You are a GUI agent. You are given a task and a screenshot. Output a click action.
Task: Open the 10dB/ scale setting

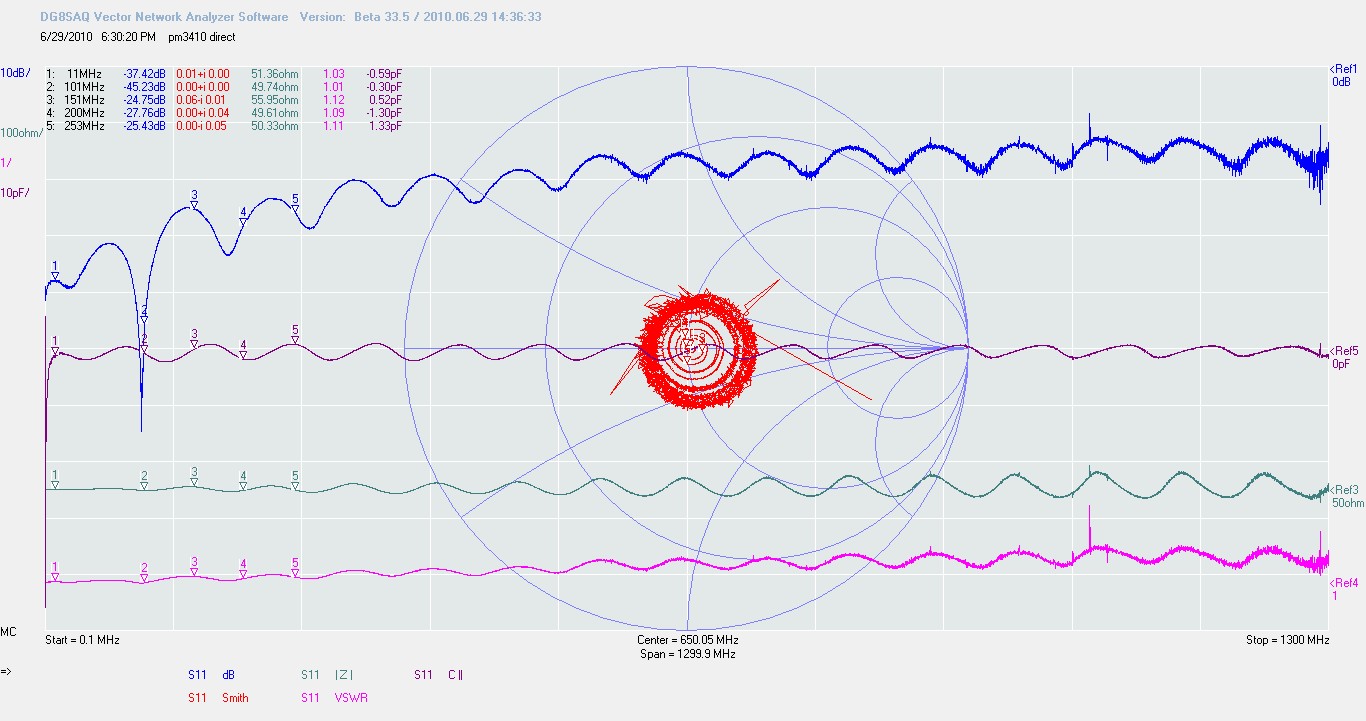15,73
